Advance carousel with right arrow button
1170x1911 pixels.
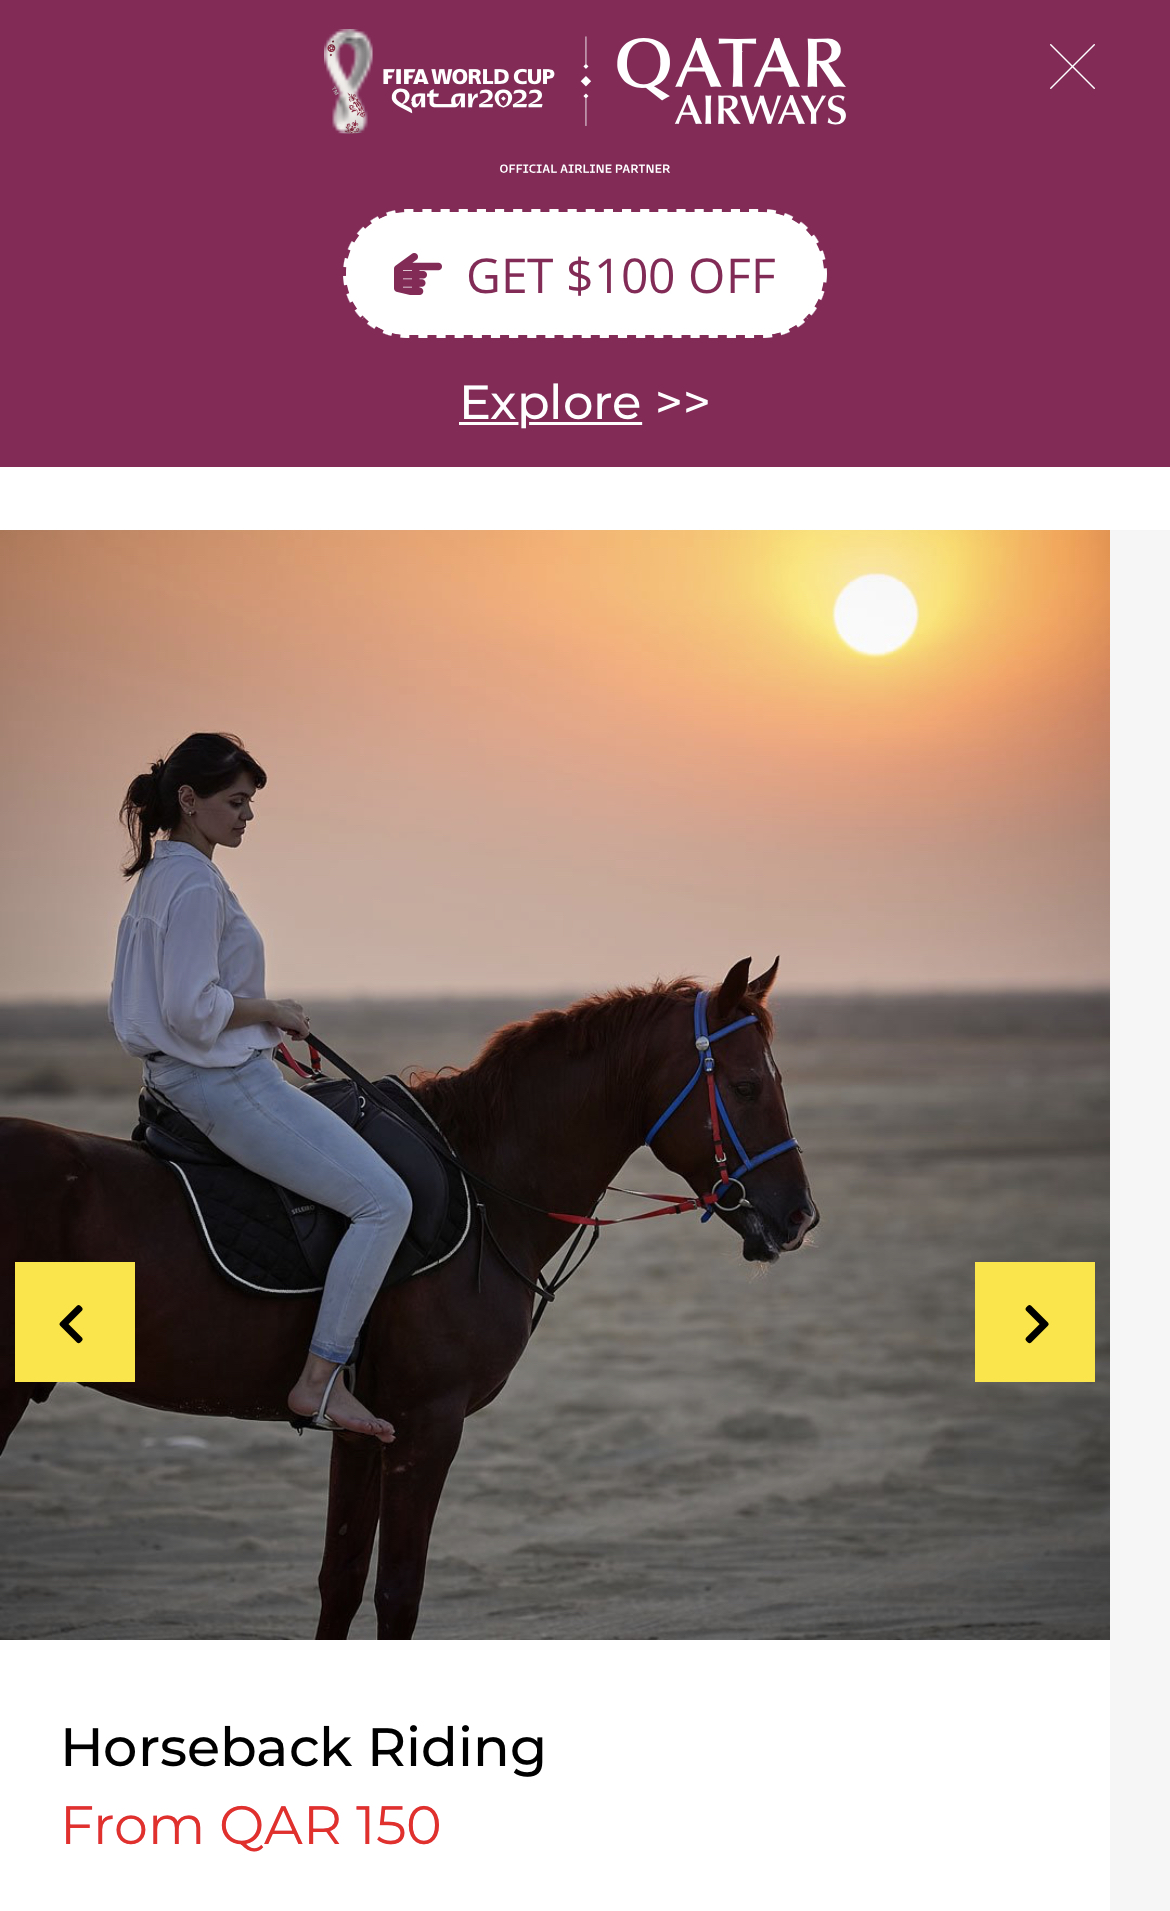point(1035,1322)
